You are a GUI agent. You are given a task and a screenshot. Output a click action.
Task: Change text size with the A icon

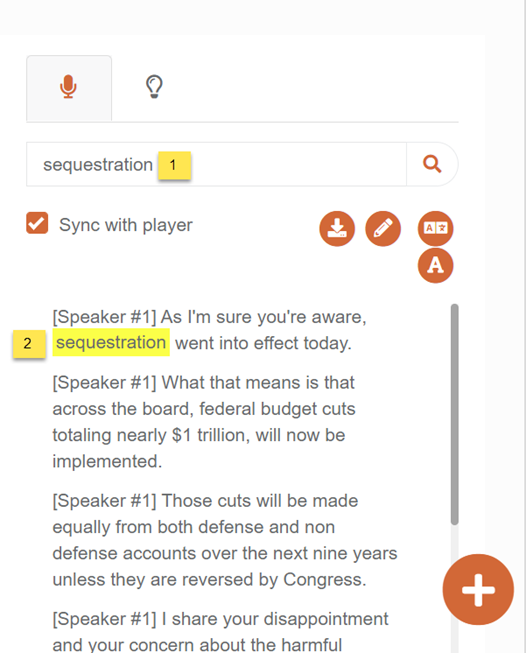coord(435,265)
